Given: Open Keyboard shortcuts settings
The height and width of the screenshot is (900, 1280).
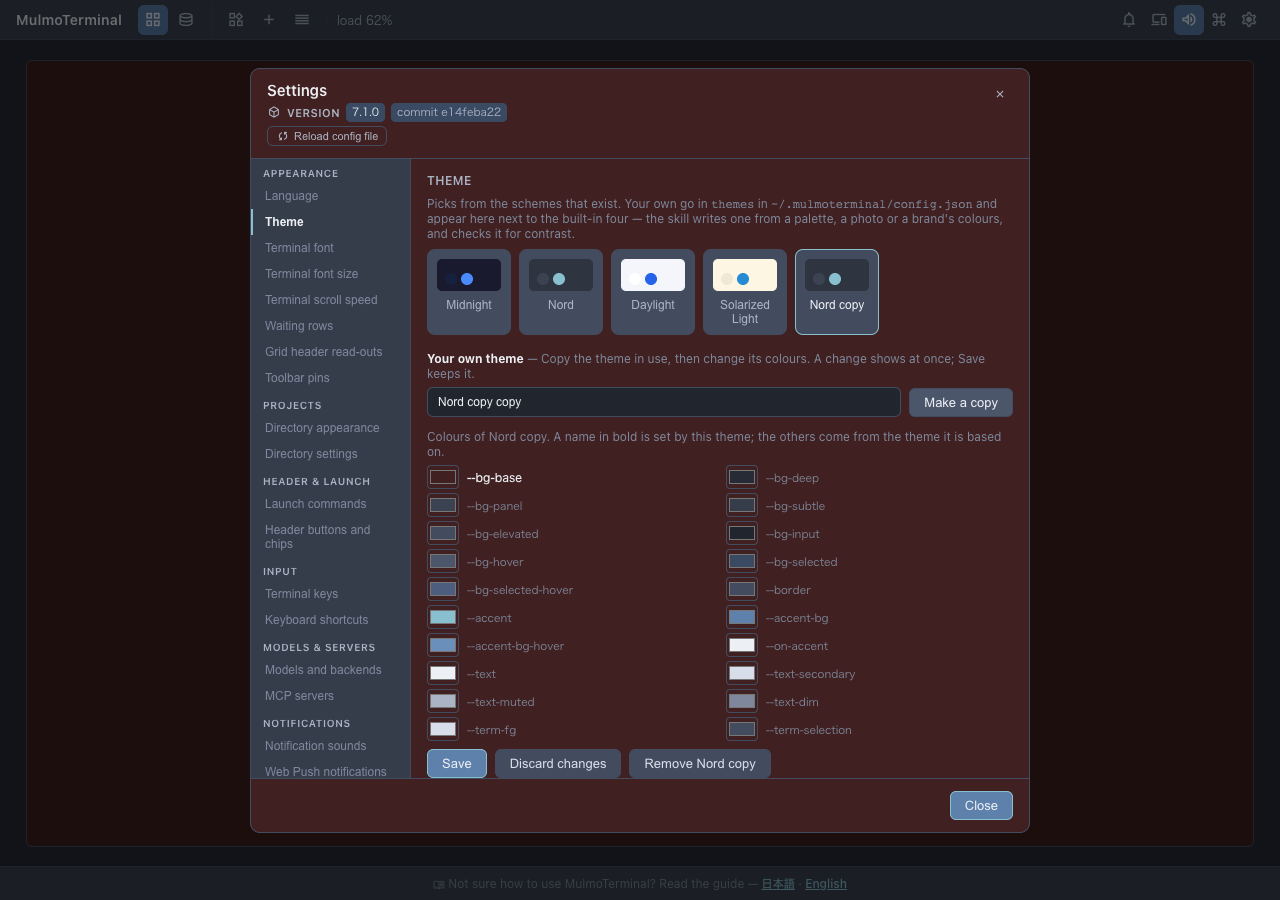Looking at the screenshot, I should click(330, 620).
